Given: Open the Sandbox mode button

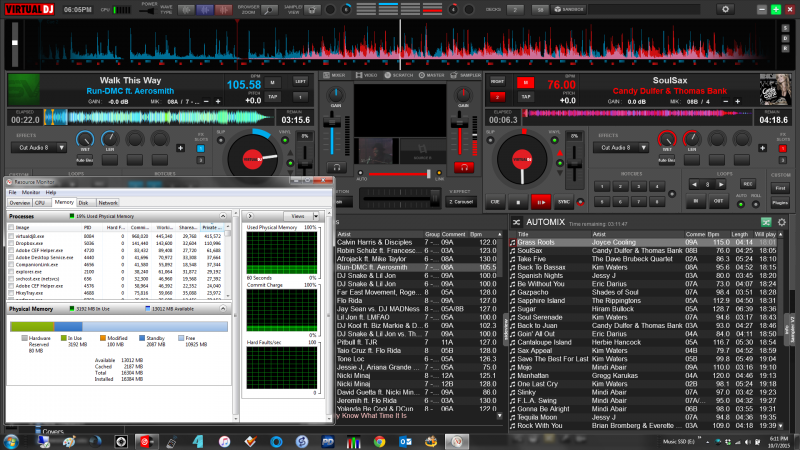Looking at the screenshot, I should [x=569, y=9].
